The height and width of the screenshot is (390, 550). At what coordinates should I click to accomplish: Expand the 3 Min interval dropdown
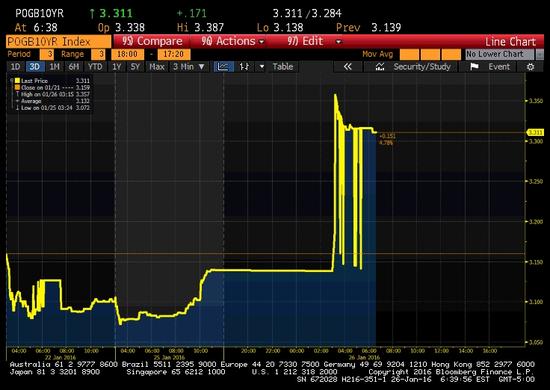coord(189,67)
